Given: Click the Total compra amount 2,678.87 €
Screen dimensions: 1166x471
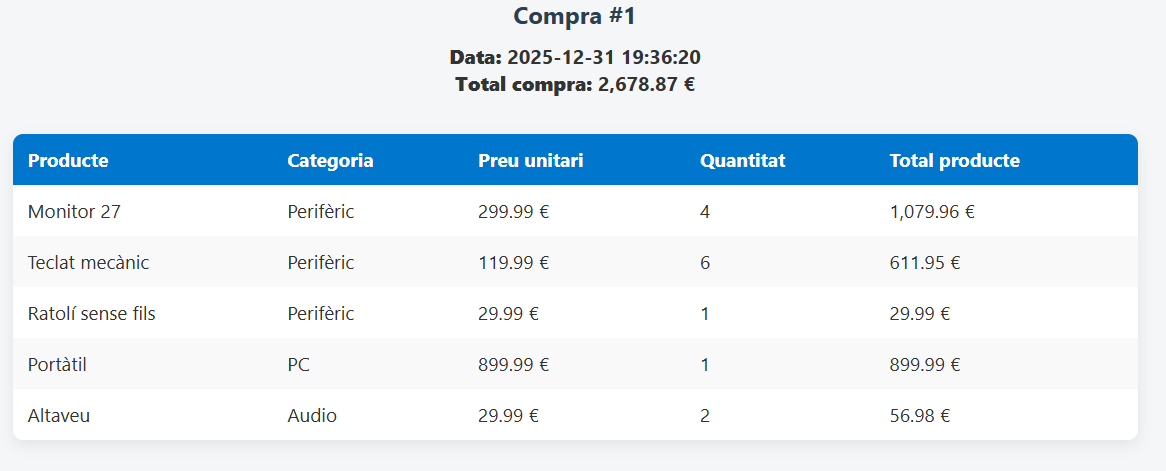Looking at the screenshot, I should pos(646,85).
